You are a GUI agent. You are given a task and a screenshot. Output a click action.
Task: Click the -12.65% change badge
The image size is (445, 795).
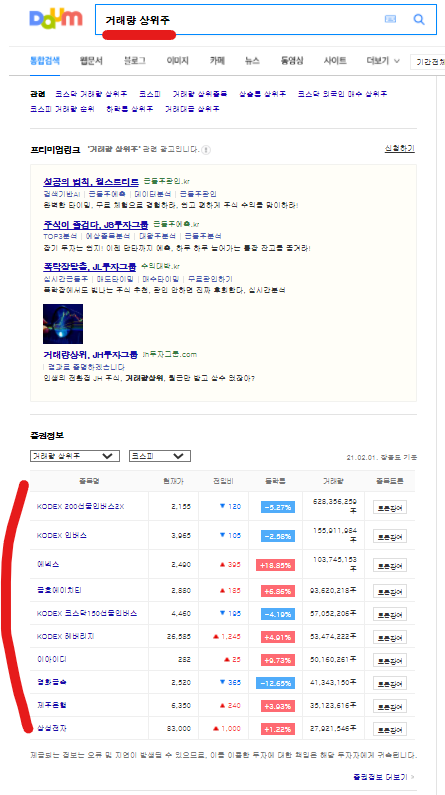pyautogui.click(x=276, y=683)
